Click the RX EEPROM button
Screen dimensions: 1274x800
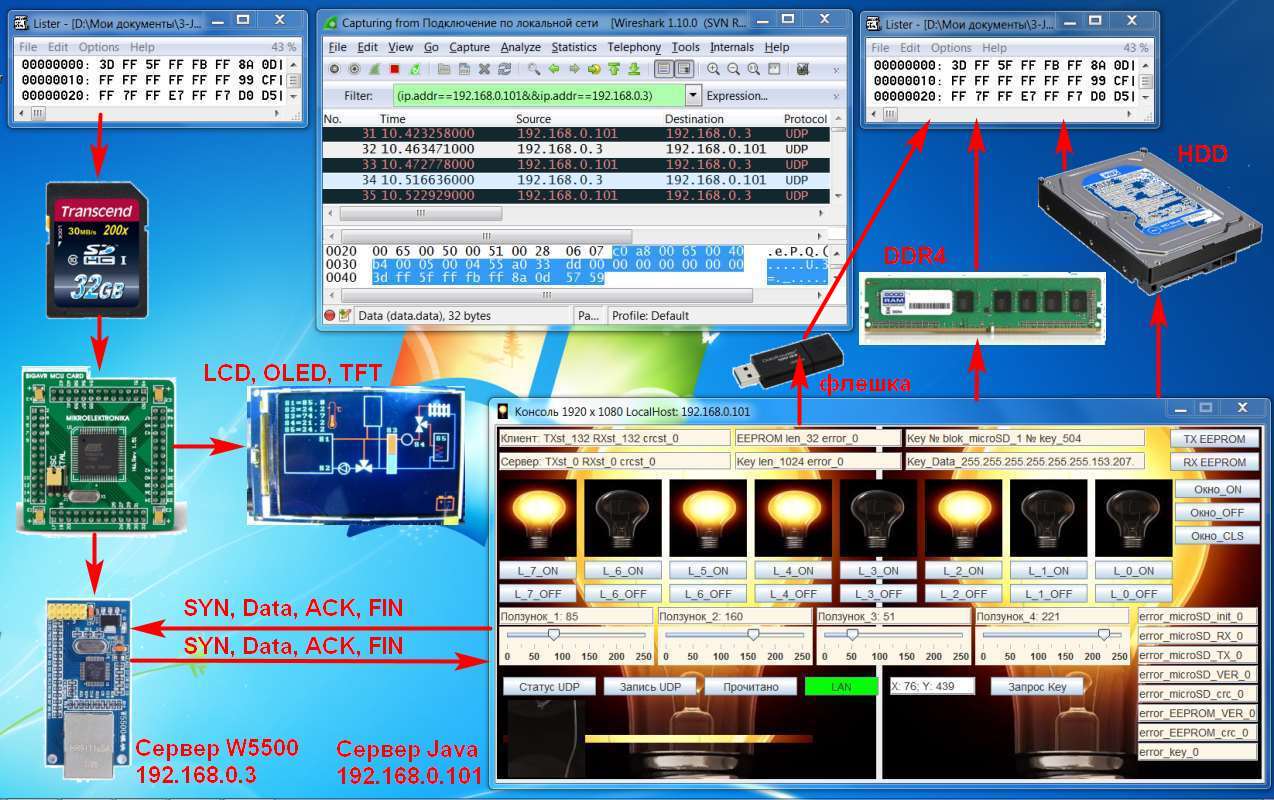[x=1214, y=462]
